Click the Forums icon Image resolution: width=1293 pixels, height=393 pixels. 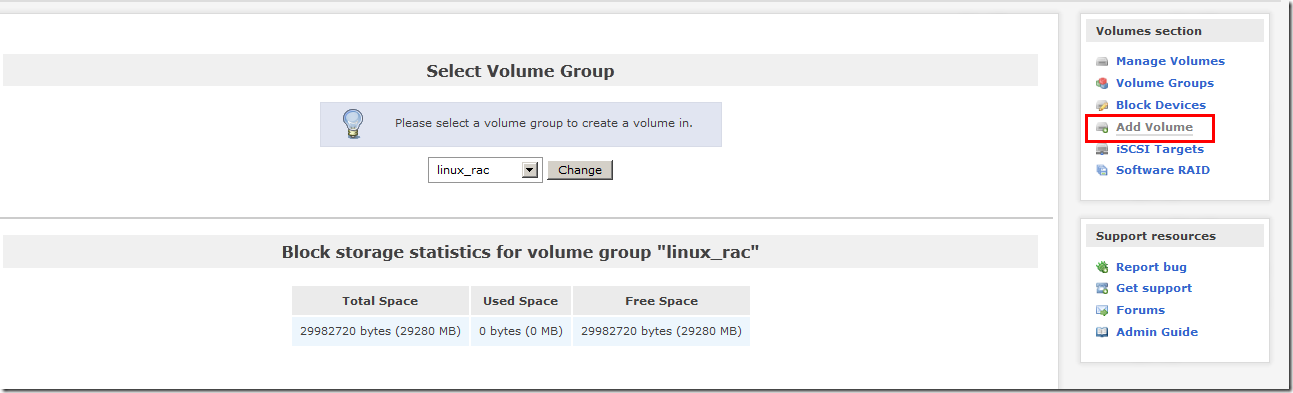pos(1102,311)
